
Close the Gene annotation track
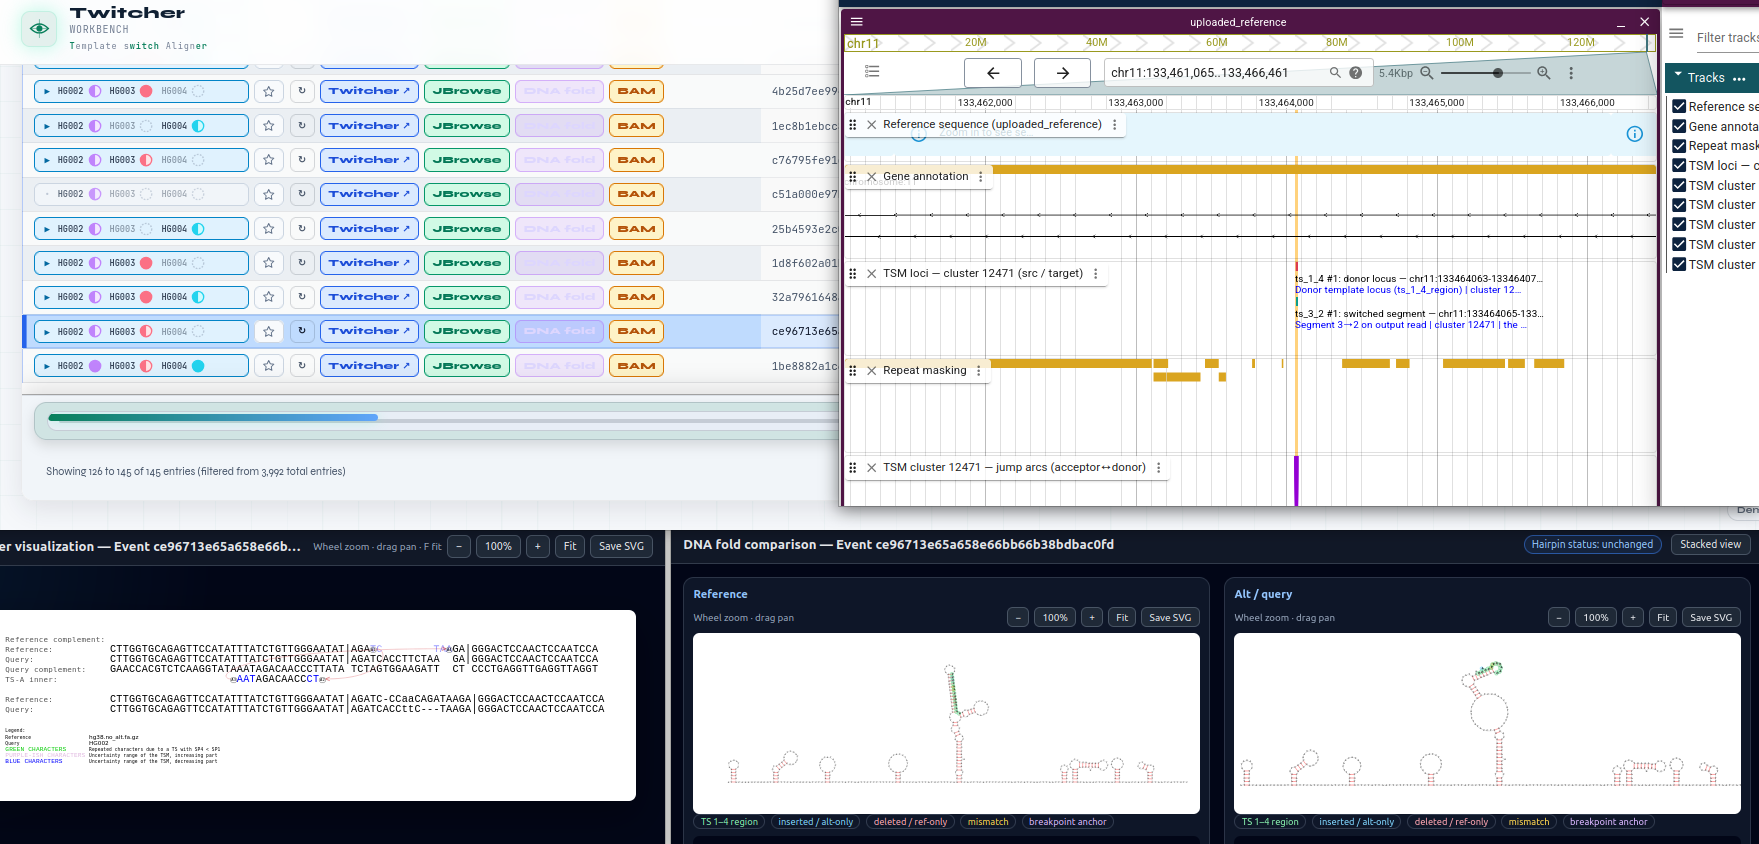pos(872,177)
